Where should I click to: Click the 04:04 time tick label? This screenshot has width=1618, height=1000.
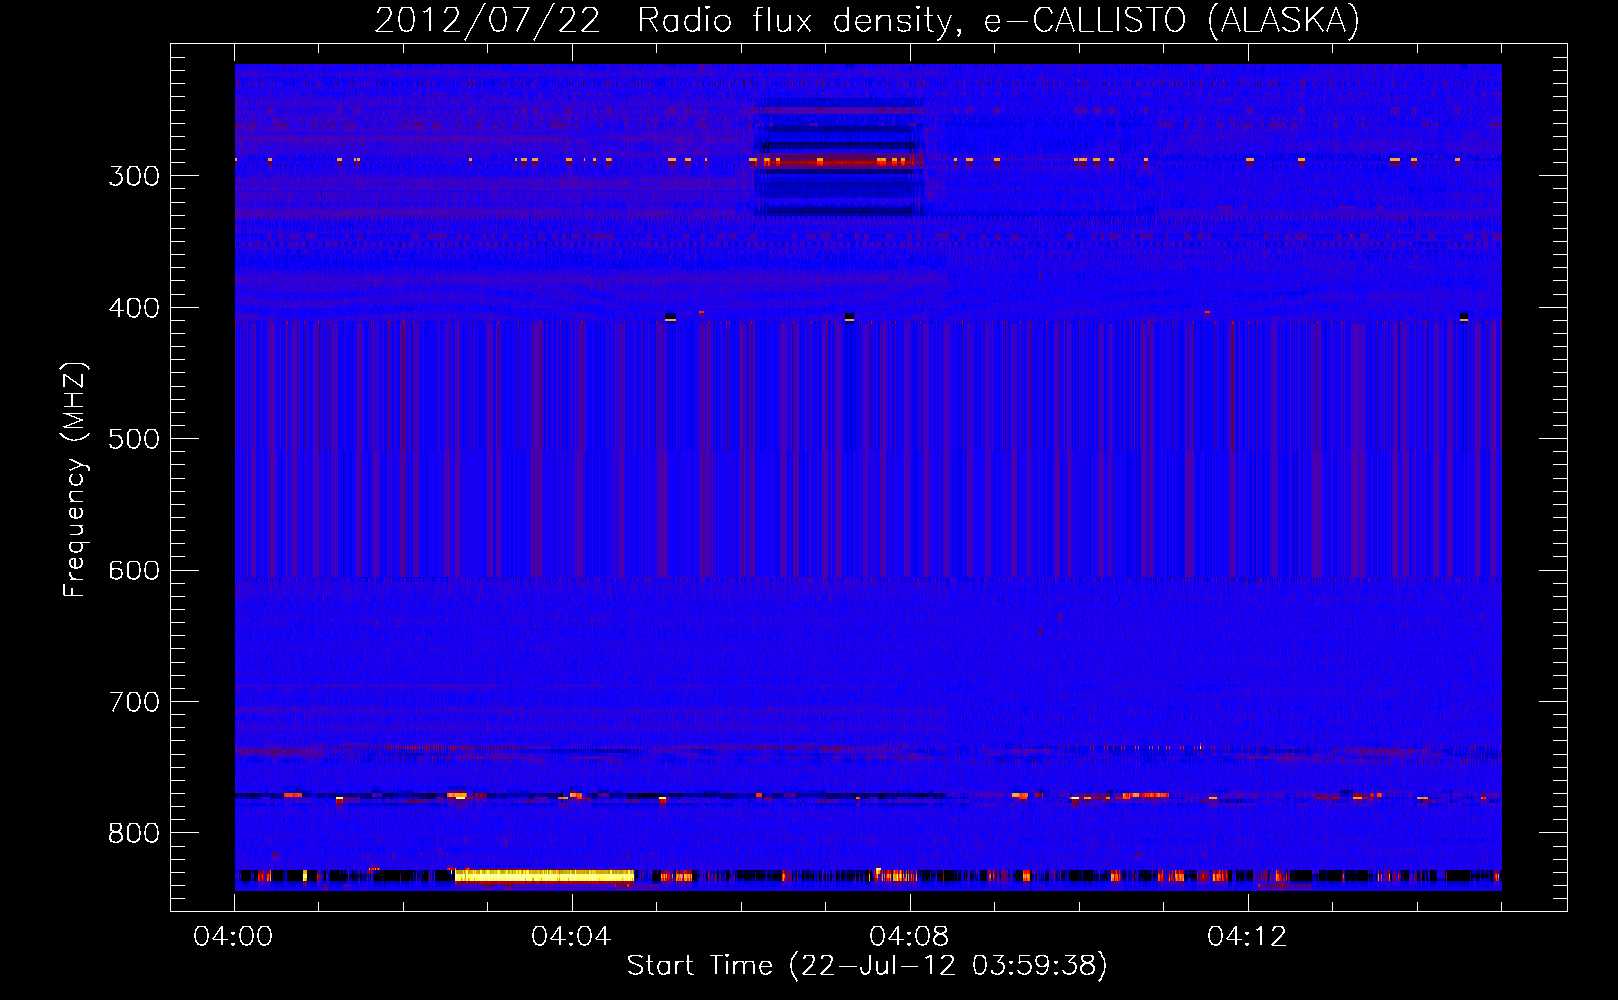(x=571, y=937)
